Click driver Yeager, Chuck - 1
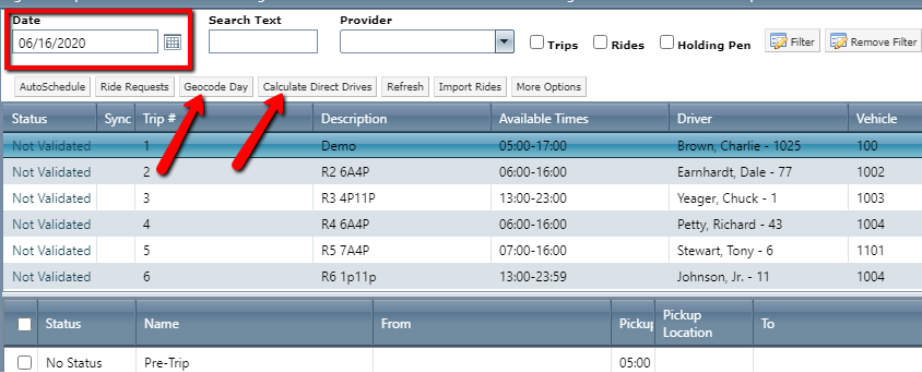 coord(727,199)
